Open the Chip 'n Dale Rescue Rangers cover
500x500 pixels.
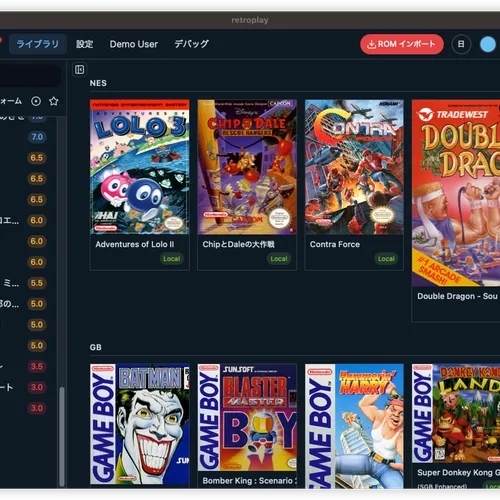(x=247, y=167)
